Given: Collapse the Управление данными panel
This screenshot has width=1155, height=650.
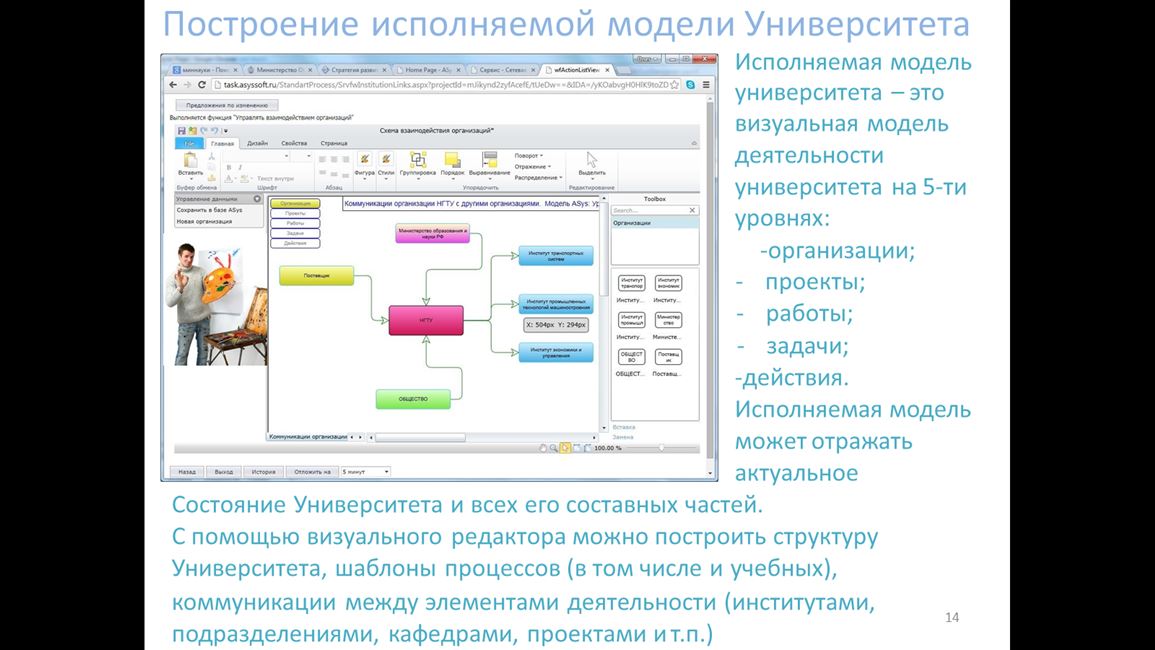Looking at the screenshot, I should pyautogui.click(x=257, y=199).
